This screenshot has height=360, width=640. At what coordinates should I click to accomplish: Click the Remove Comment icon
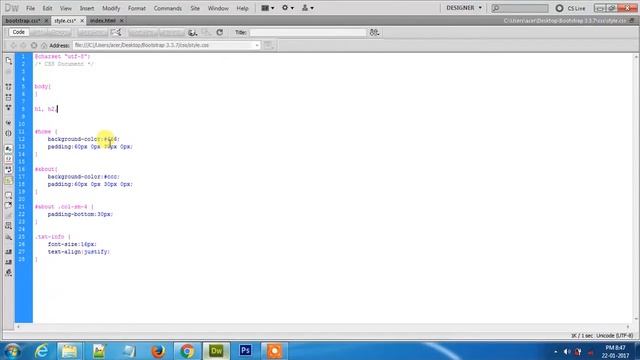9,205
